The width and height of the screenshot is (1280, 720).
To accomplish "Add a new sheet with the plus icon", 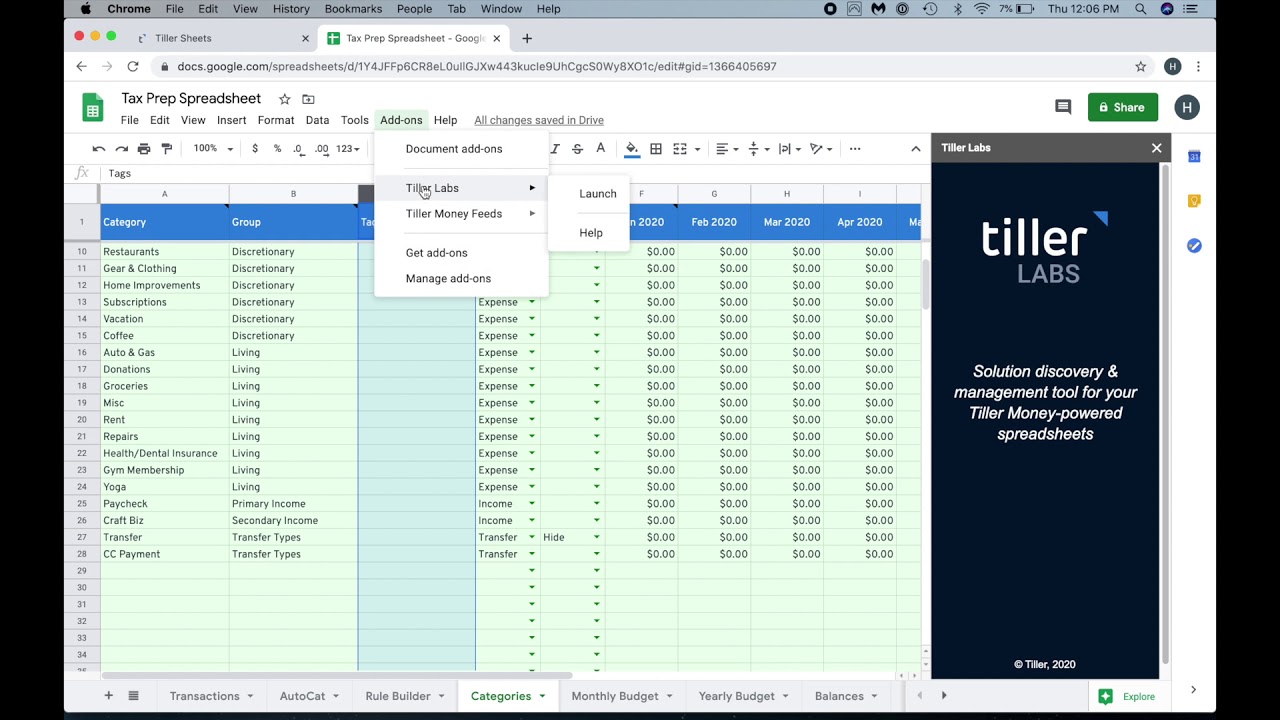I will coord(108,696).
